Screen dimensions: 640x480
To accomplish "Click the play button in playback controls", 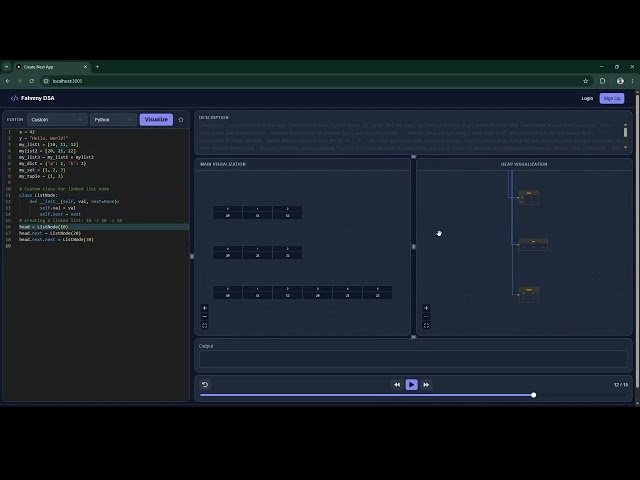I will [411, 384].
